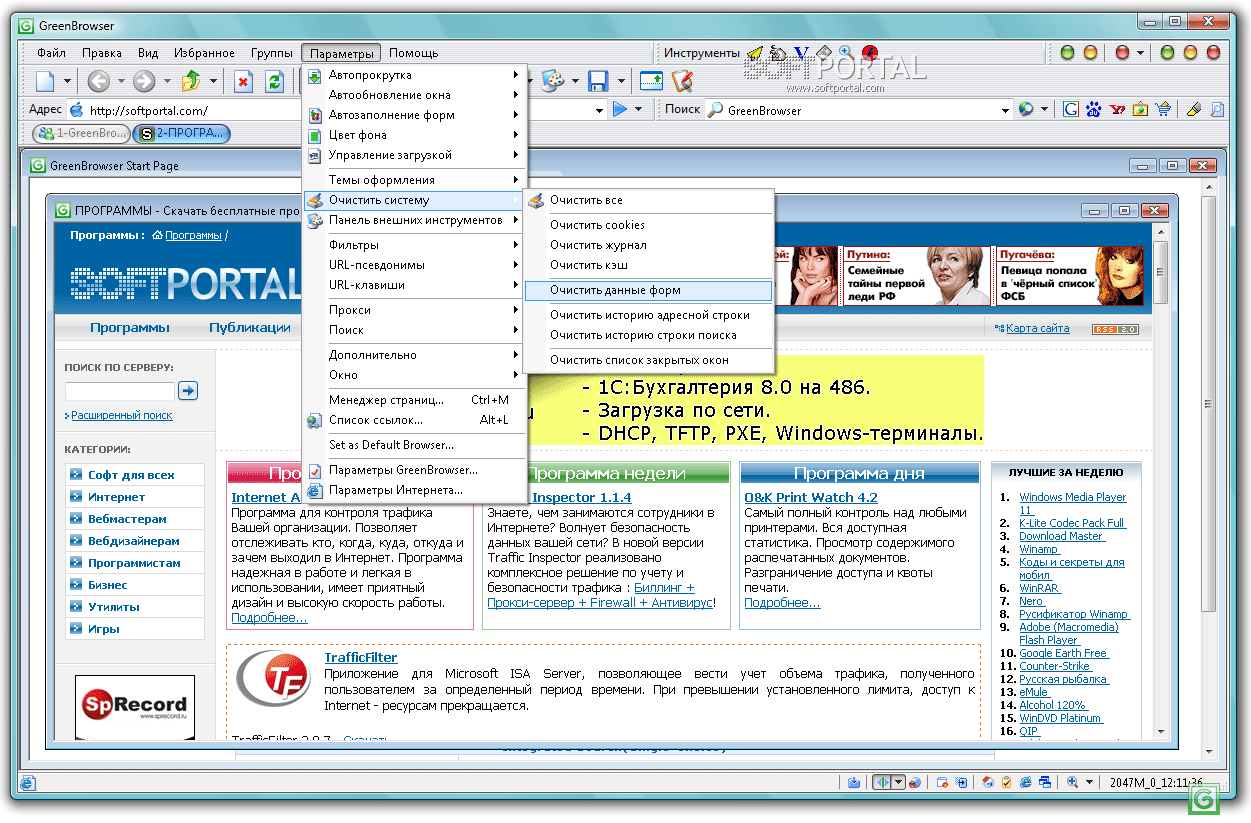Expand the Прокси submenu
This screenshot has height=823, width=1251.
pos(414,310)
